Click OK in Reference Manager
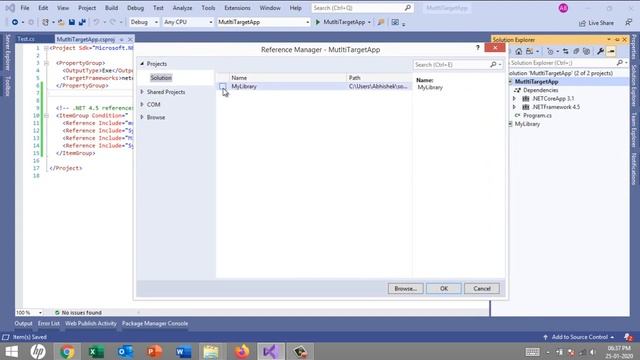640x360 pixels. pyautogui.click(x=444, y=289)
